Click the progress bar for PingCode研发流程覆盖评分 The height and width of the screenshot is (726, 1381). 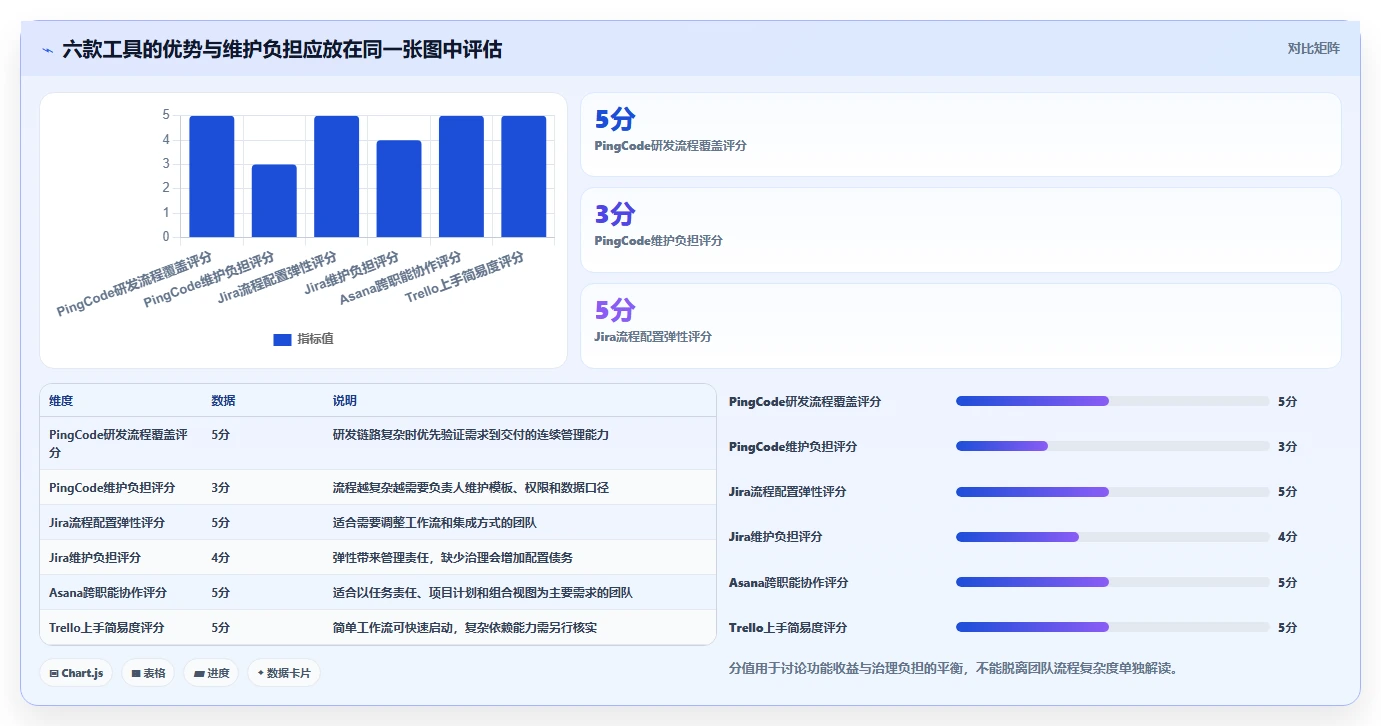click(x=1112, y=401)
